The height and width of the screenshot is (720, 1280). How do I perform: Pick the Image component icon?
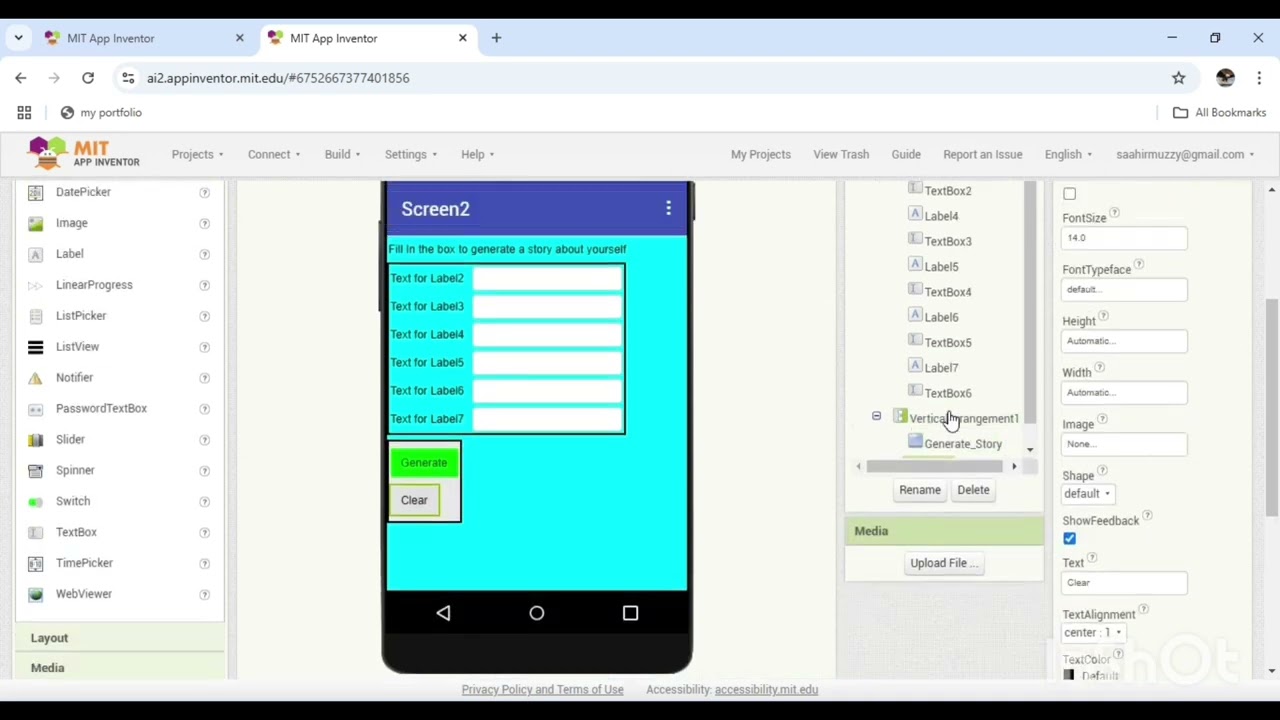[x=36, y=223]
